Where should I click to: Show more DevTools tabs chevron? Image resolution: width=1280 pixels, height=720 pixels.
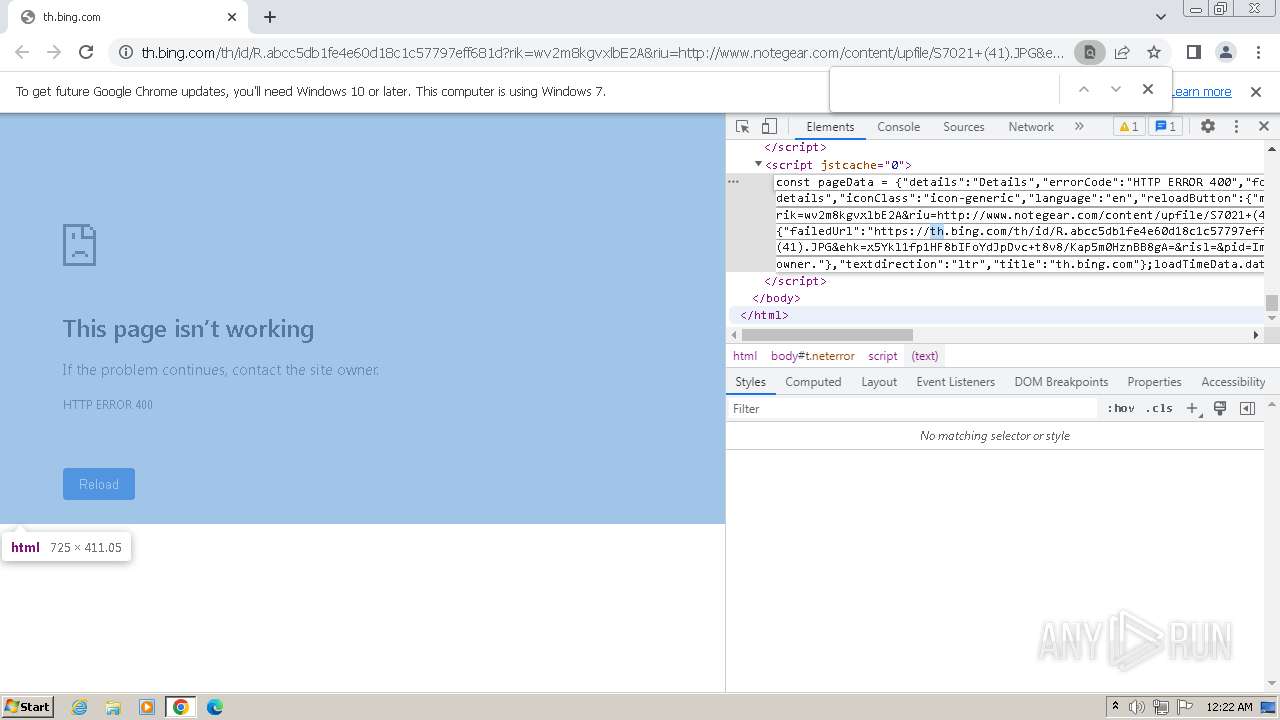[1079, 127]
